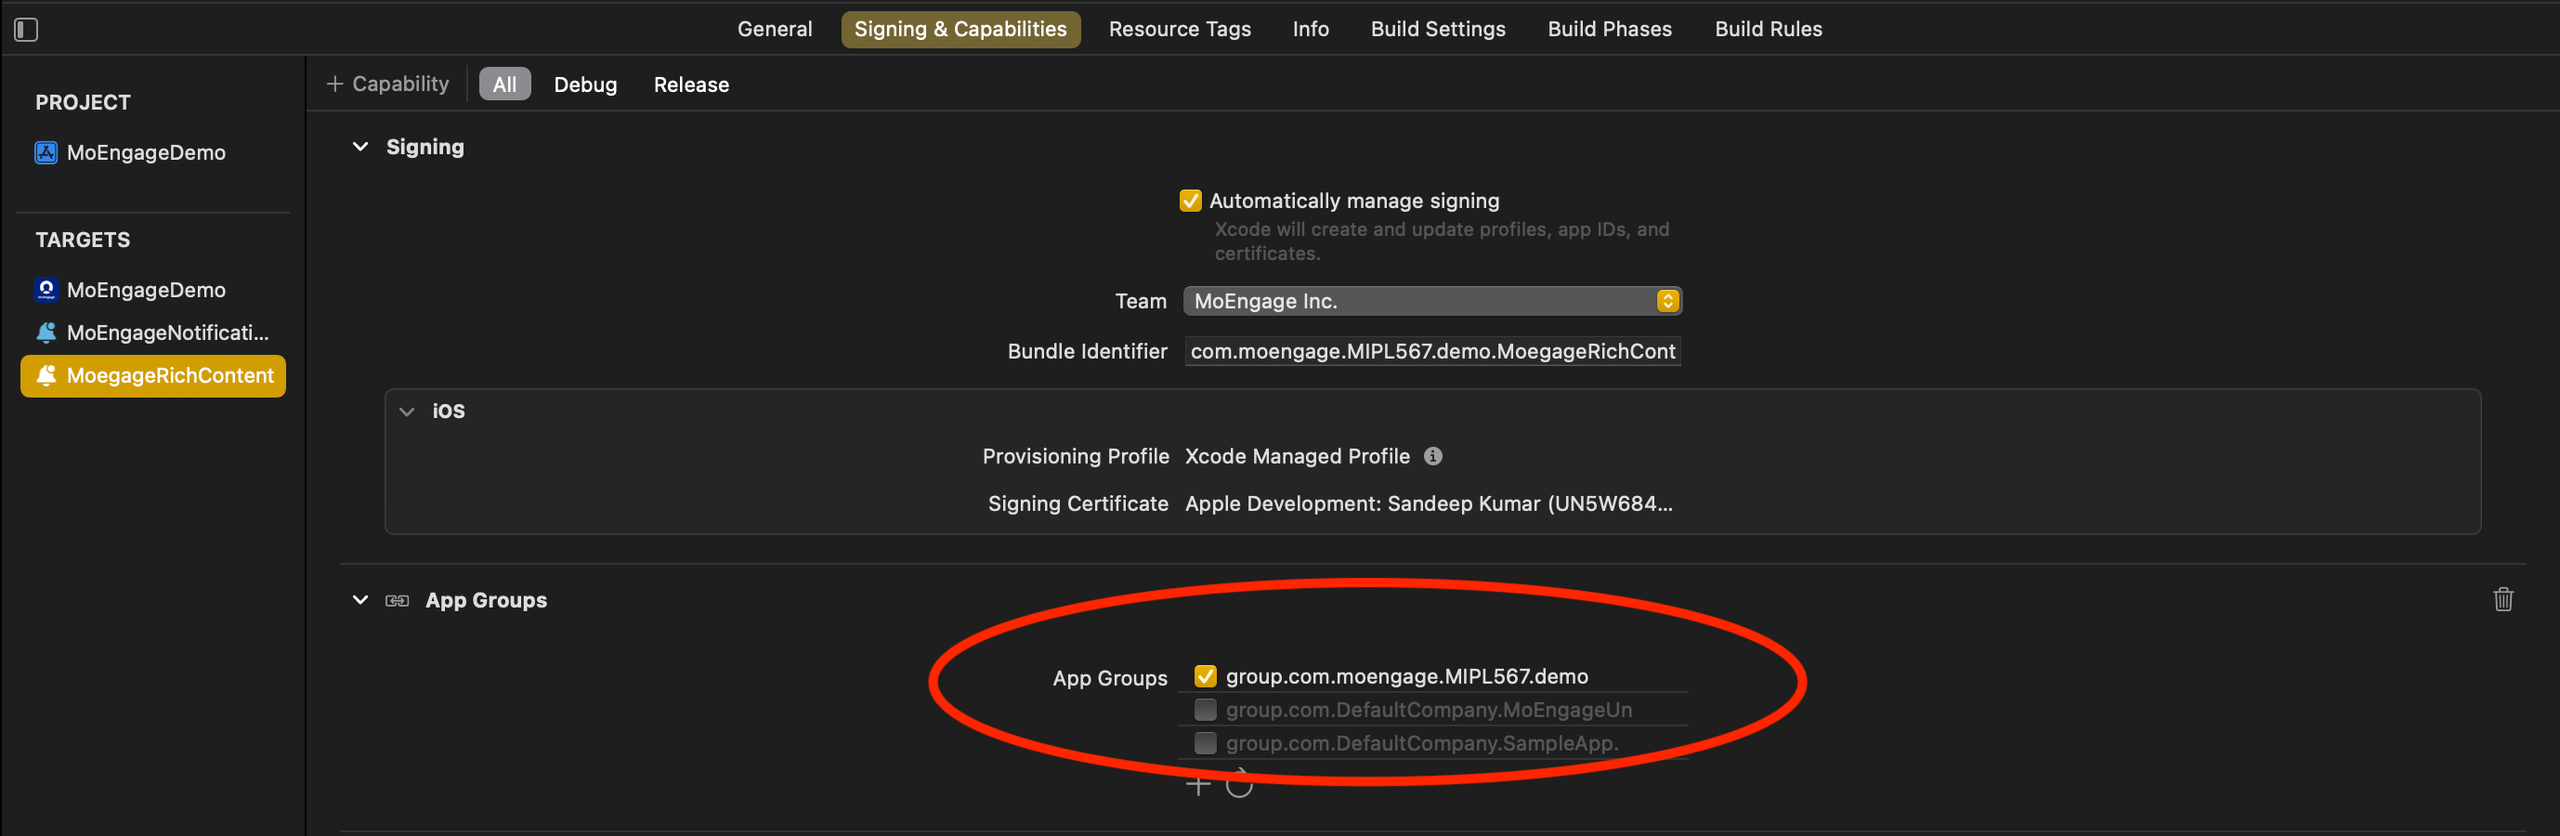The height and width of the screenshot is (836, 2560).
Task: Click the trash icon for App Groups
Action: (x=2503, y=599)
